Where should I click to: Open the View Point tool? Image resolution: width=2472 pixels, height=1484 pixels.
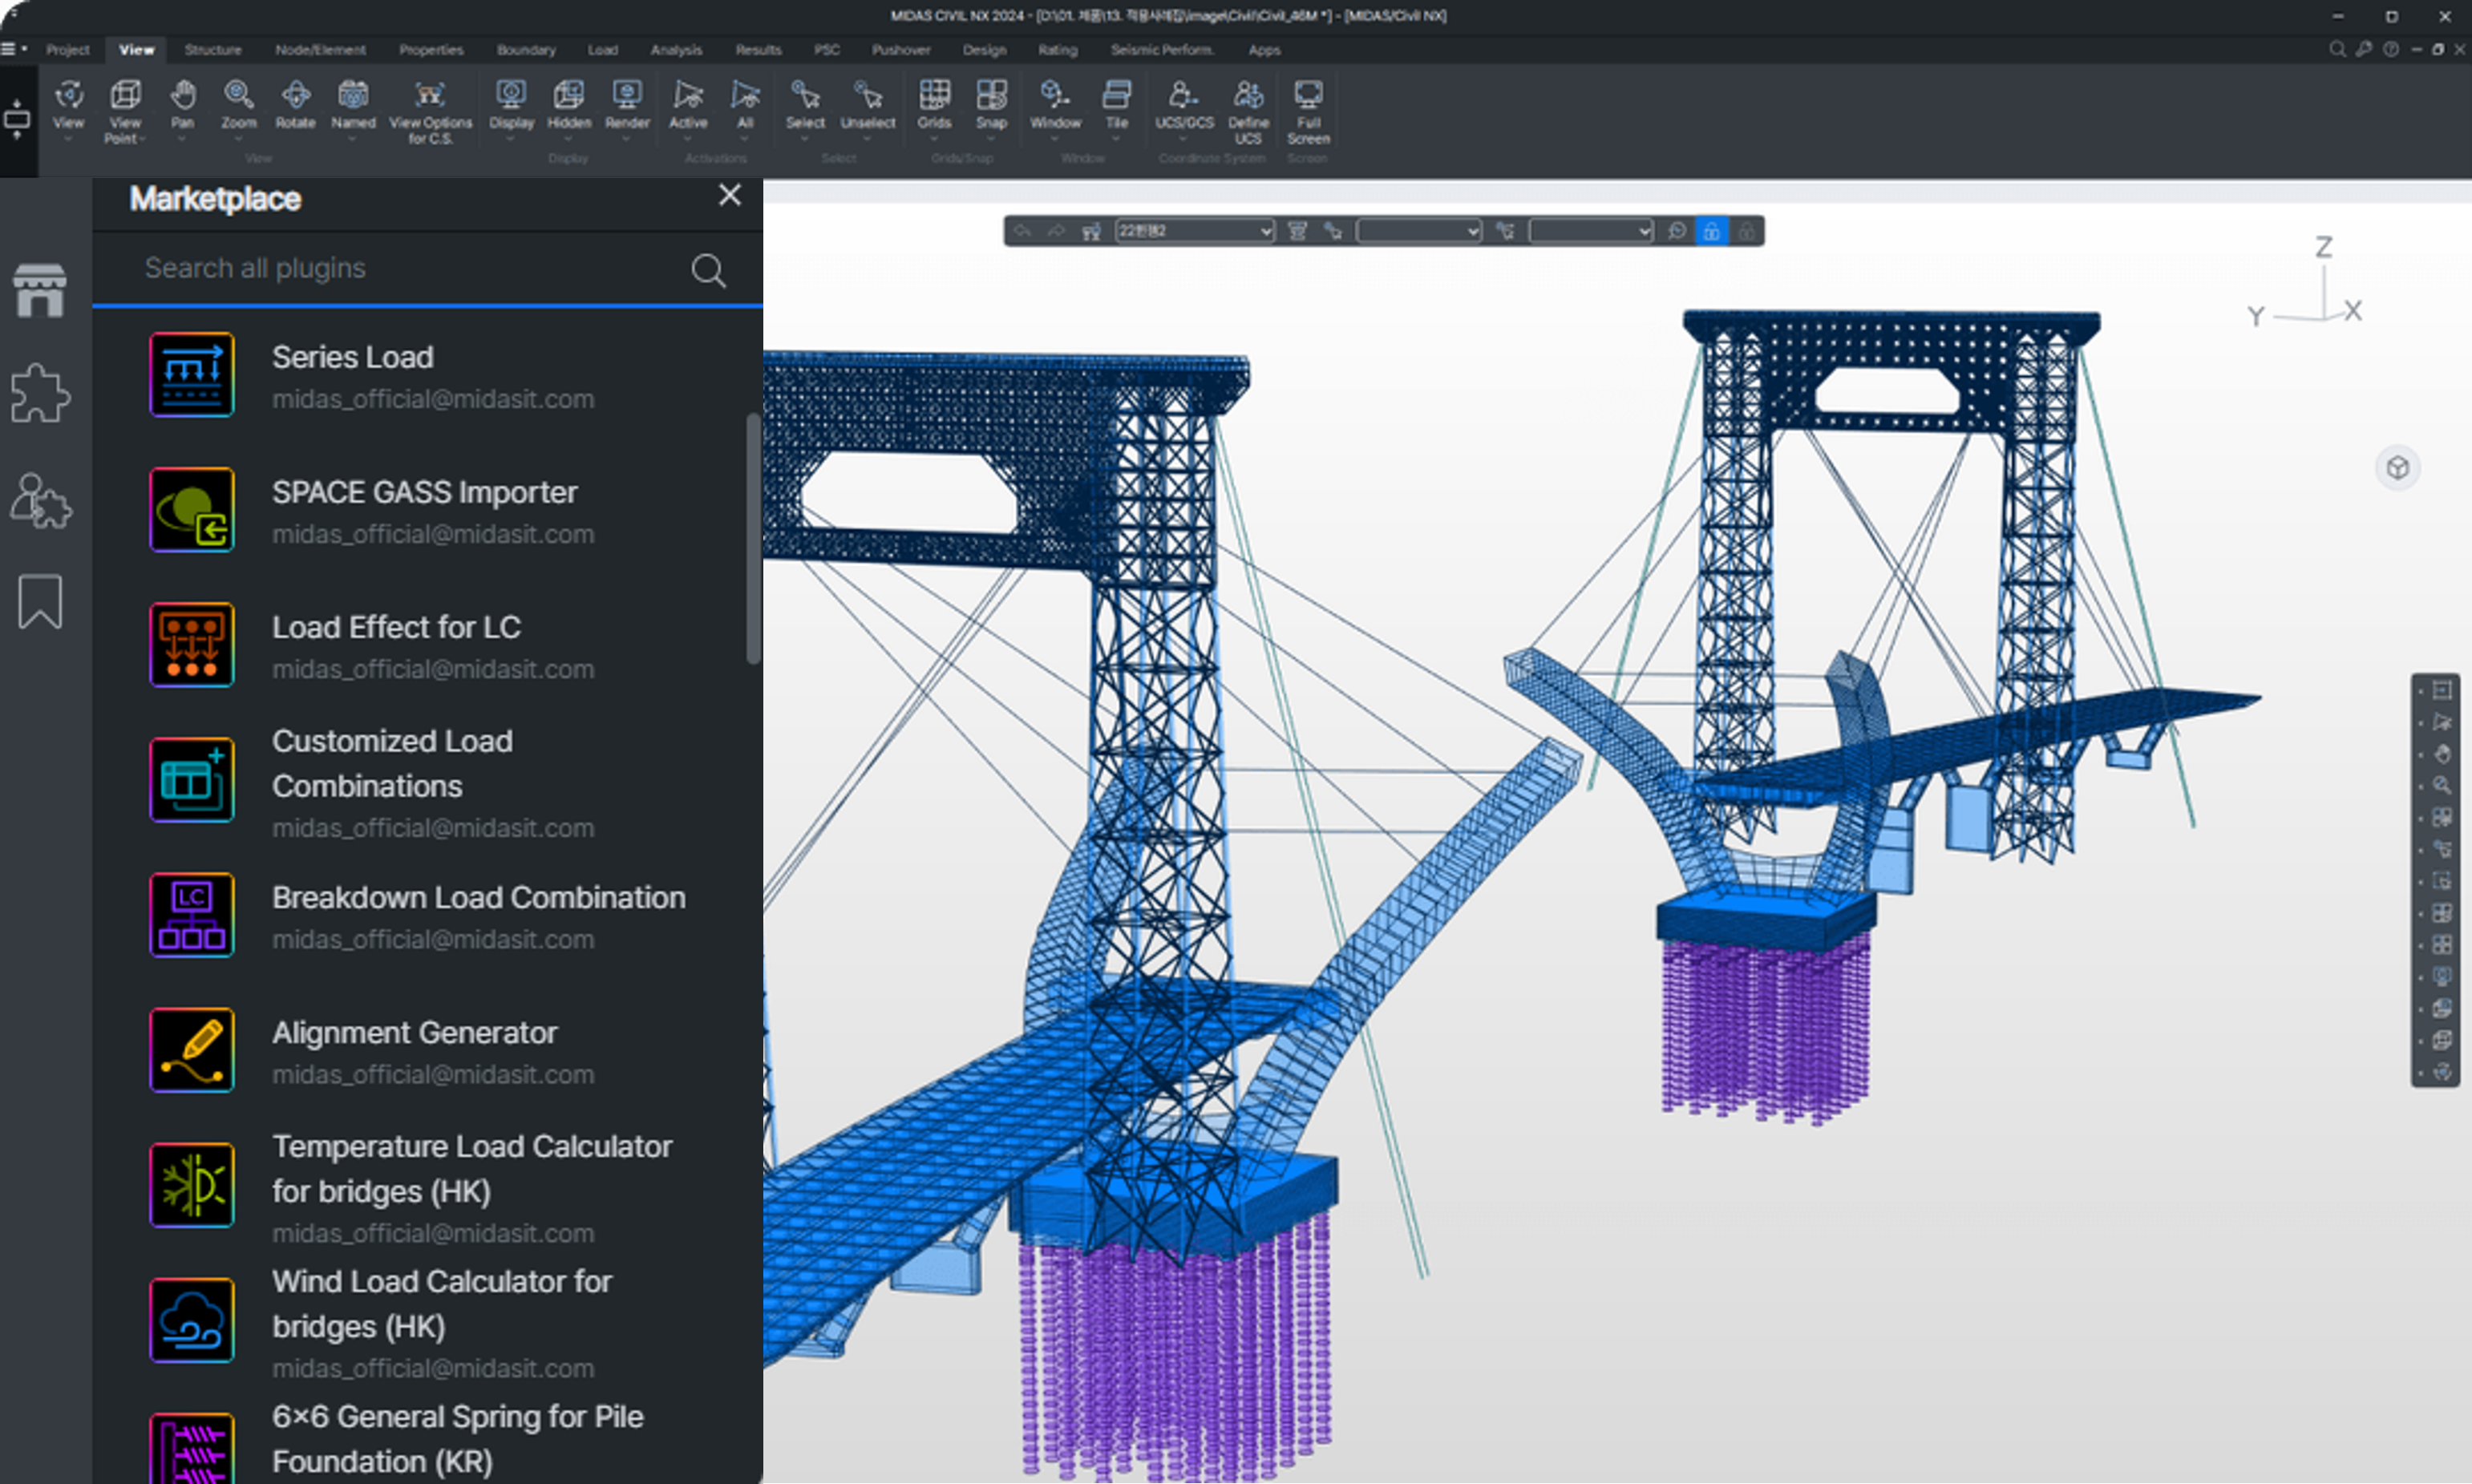125,112
